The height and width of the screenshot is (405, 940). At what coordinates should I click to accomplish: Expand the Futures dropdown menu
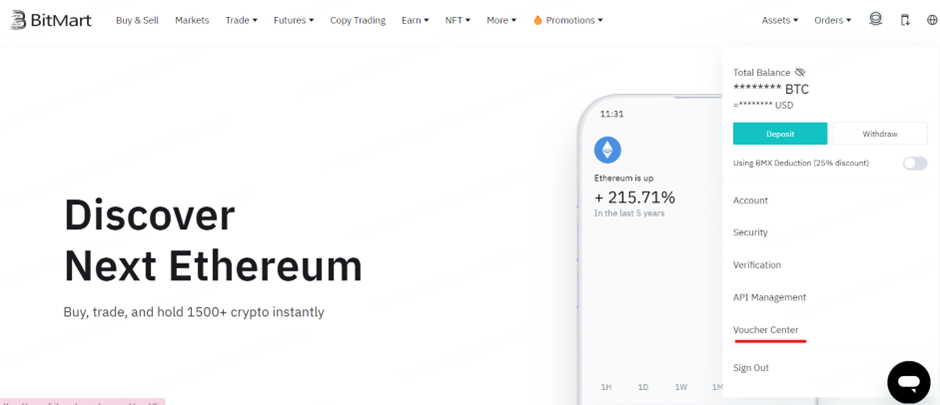click(294, 20)
